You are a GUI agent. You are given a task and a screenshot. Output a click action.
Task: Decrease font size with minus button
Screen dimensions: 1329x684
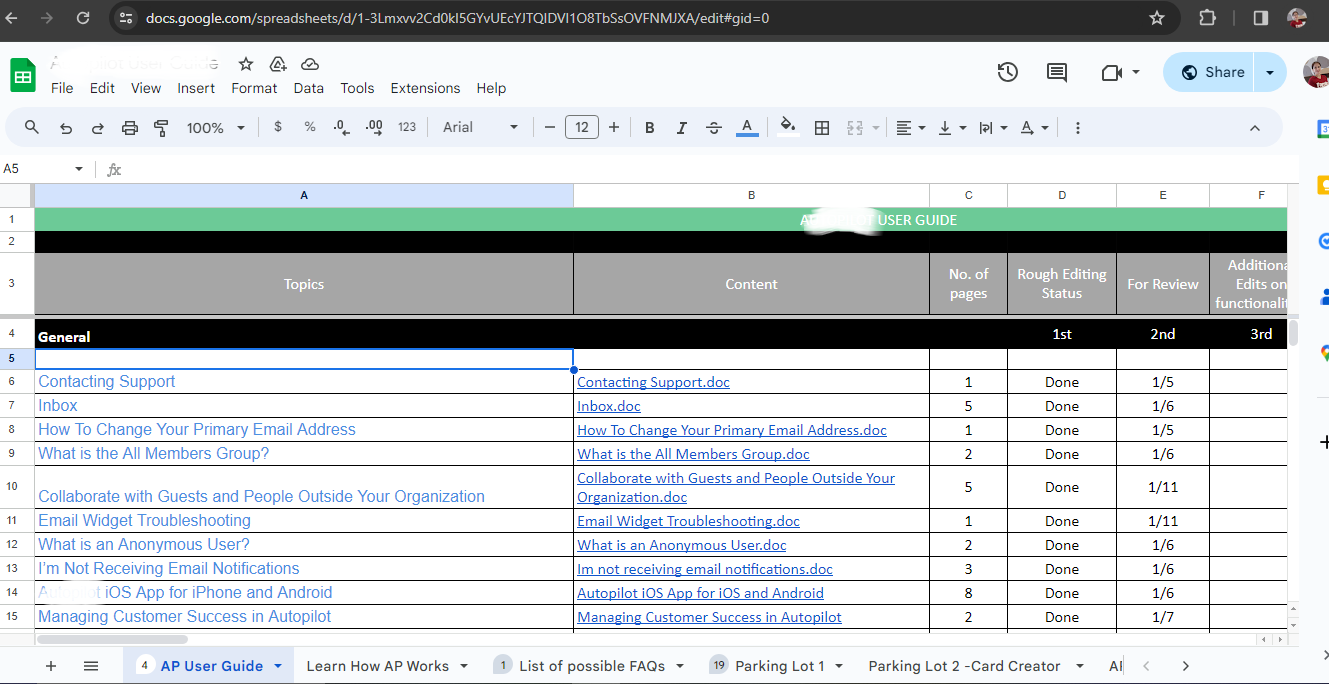550,127
